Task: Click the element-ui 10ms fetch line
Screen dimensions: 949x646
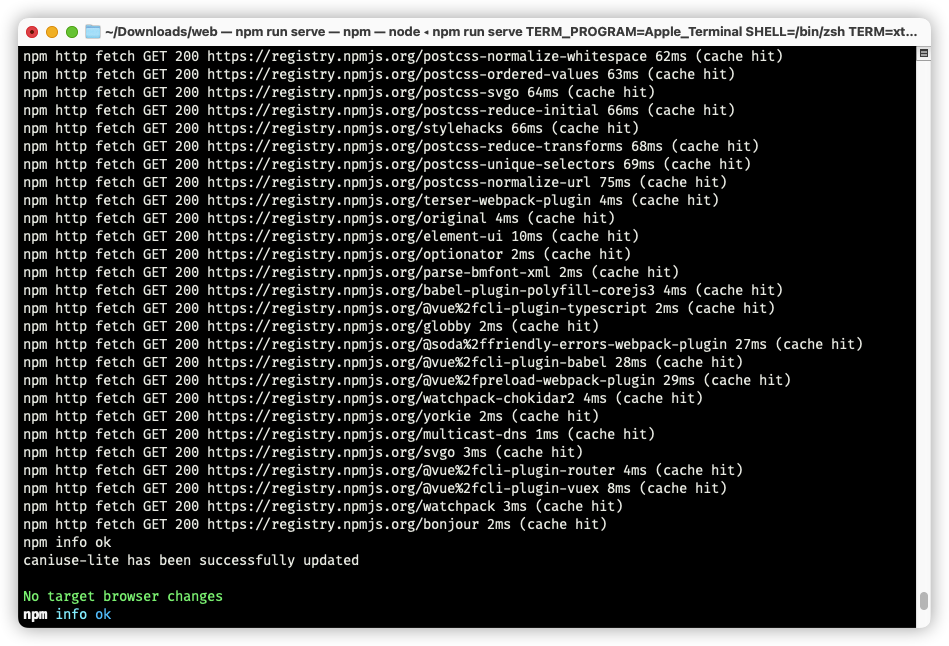Action: [331, 237]
